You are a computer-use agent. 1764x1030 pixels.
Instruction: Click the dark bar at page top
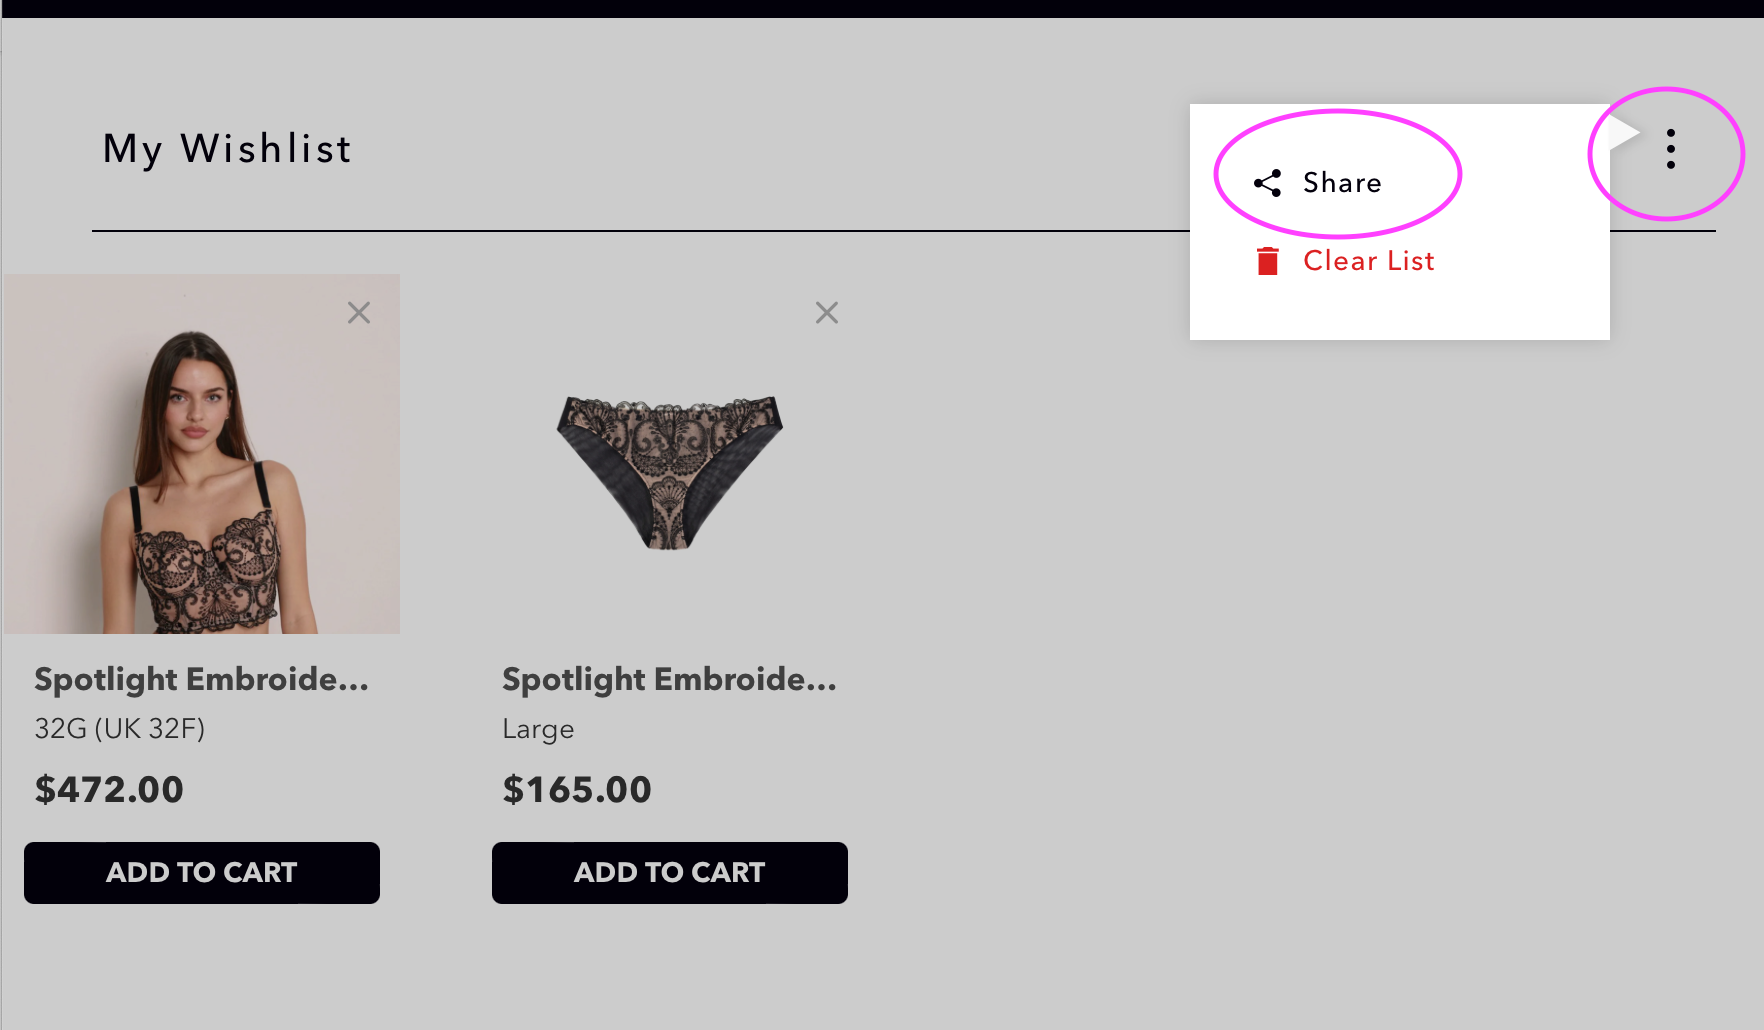click(882, 8)
